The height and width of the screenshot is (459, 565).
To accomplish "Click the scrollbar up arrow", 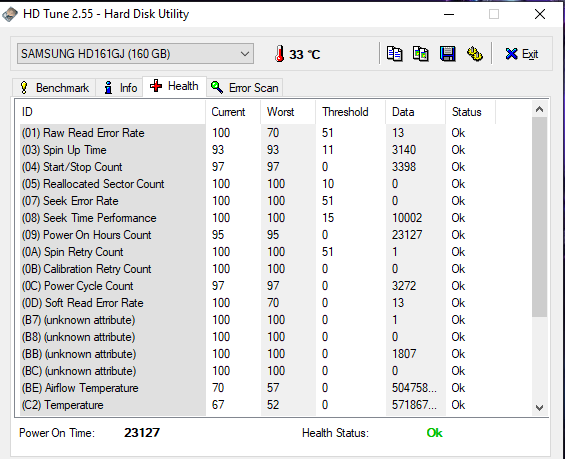I will (539, 109).
